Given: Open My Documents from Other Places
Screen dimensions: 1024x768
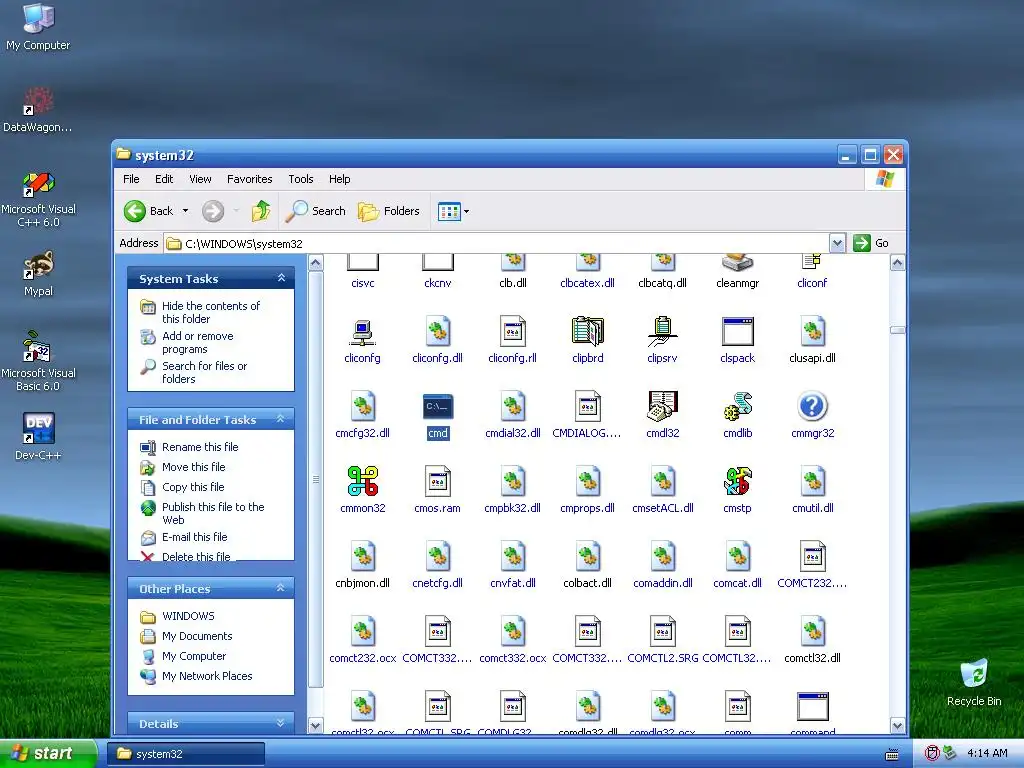Looking at the screenshot, I should tap(197, 636).
